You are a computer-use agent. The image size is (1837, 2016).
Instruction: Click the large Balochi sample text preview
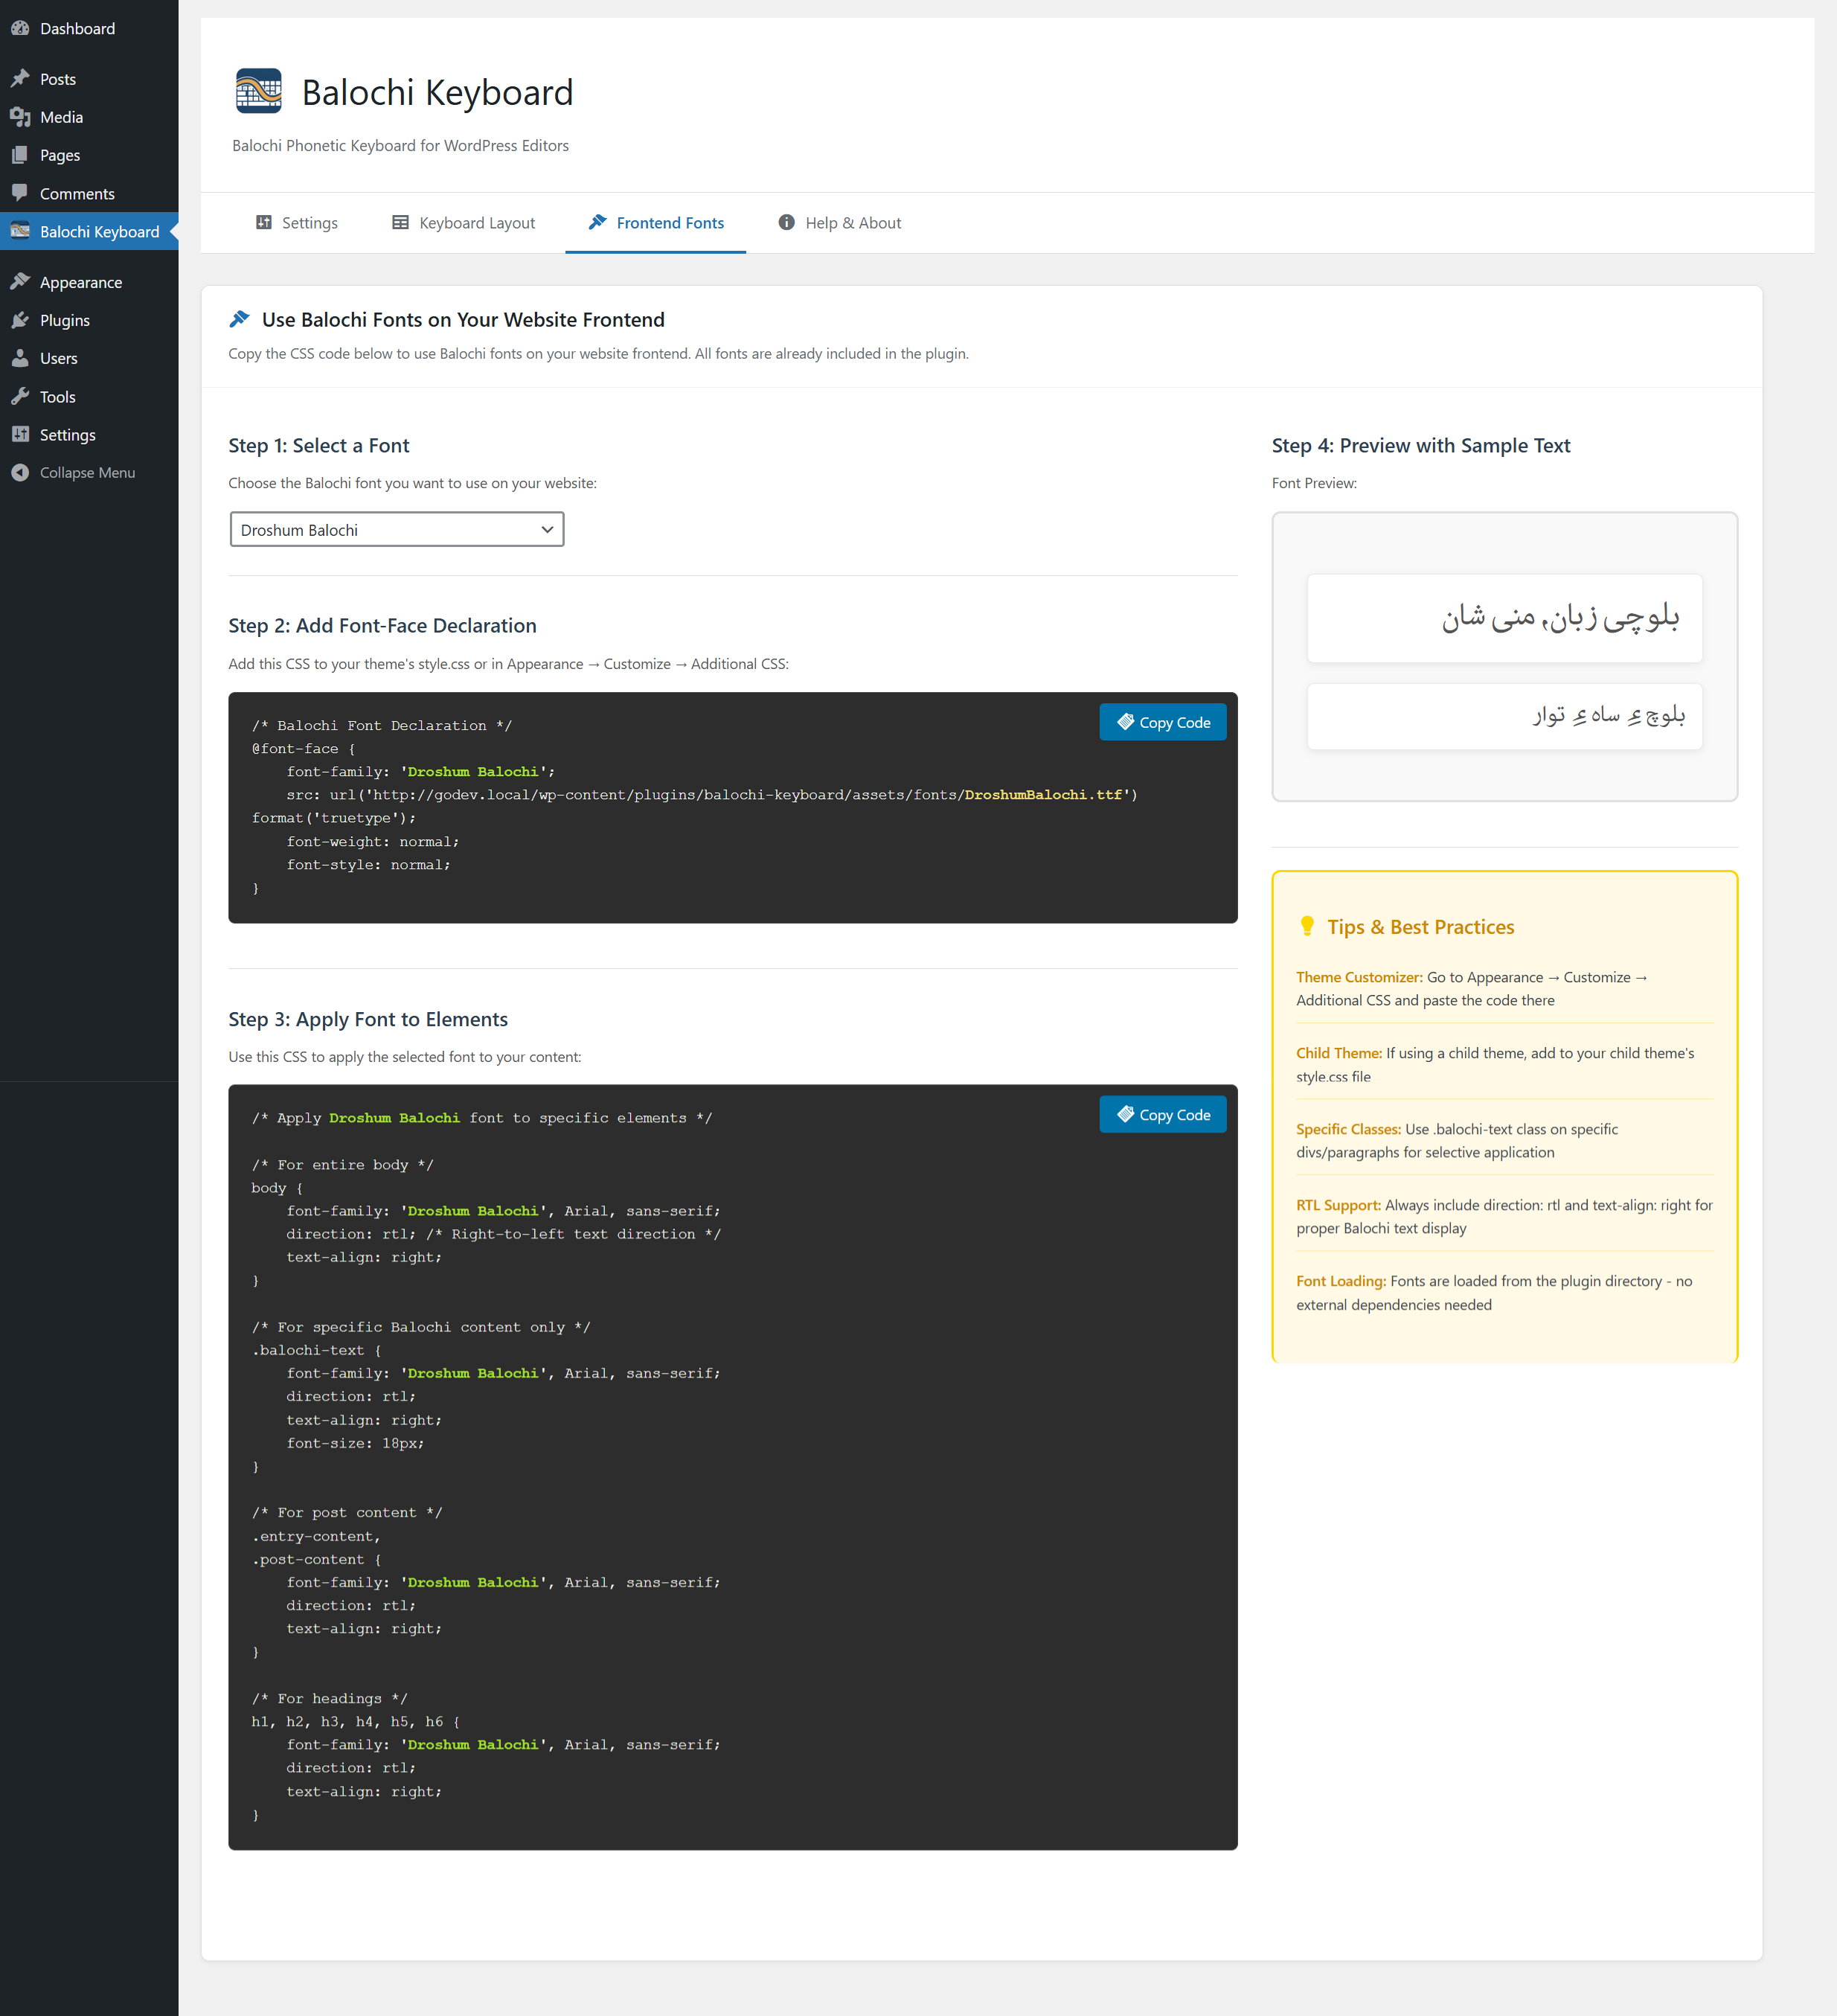(1505, 618)
